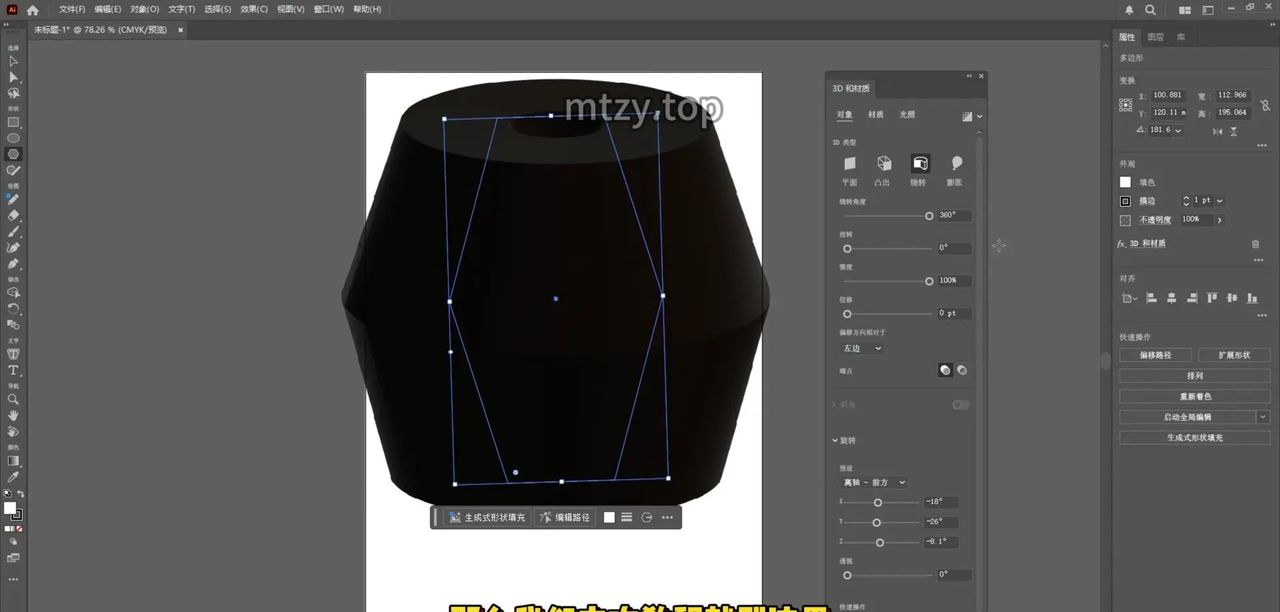Pick the Zoom tool in the toolbar

click(x=13, y=399)
